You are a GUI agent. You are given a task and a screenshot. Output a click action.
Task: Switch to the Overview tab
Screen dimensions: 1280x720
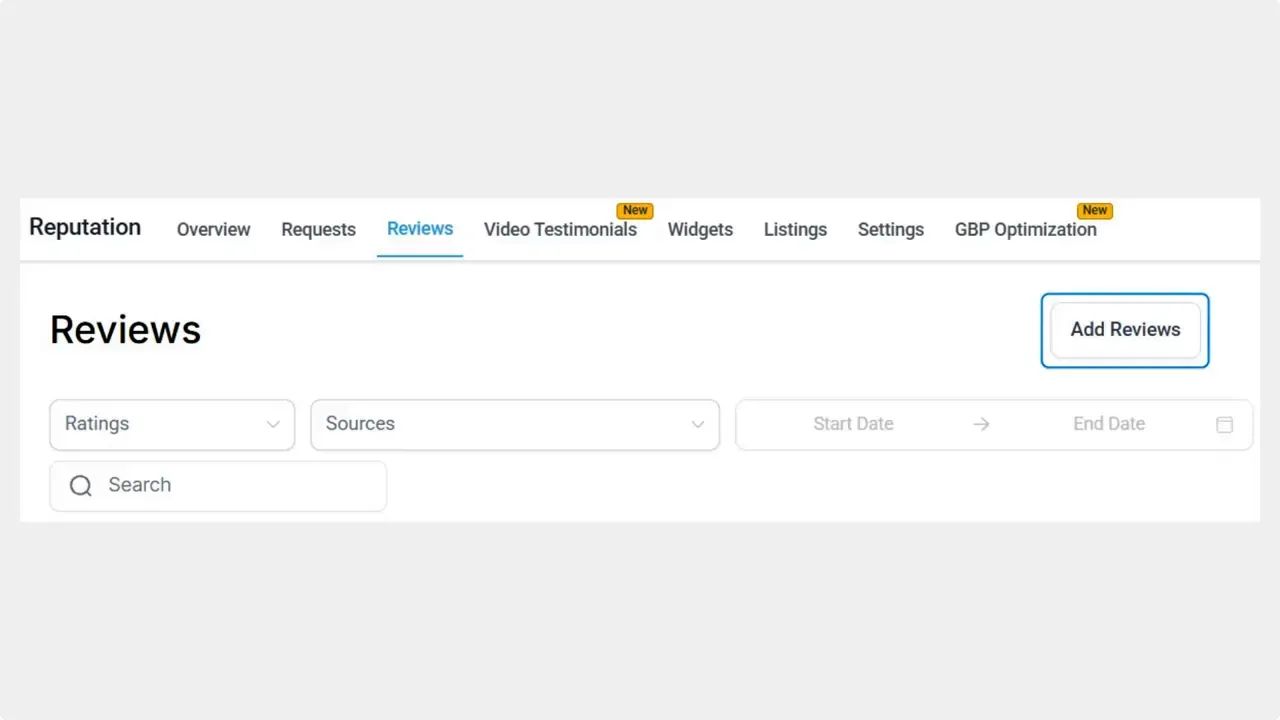(213, 229)
